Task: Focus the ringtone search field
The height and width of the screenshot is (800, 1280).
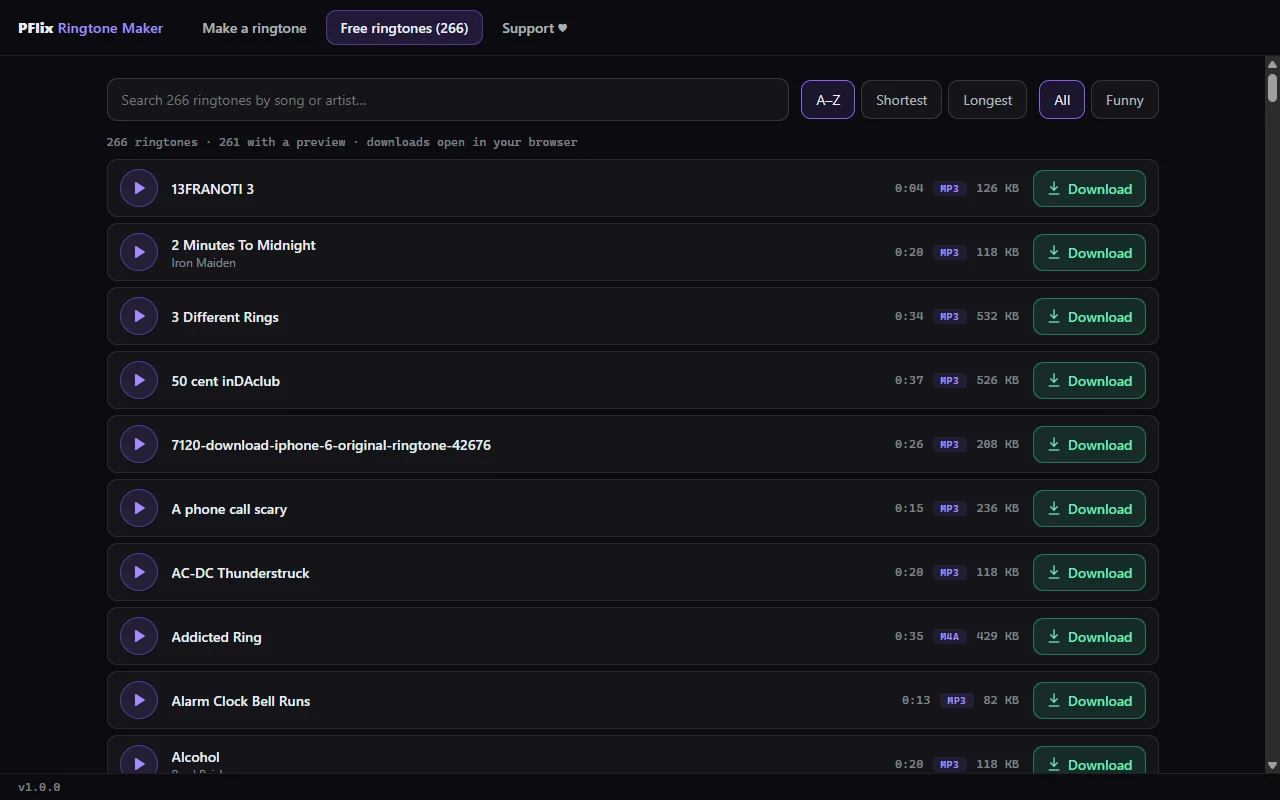Action: coord(448,100)
